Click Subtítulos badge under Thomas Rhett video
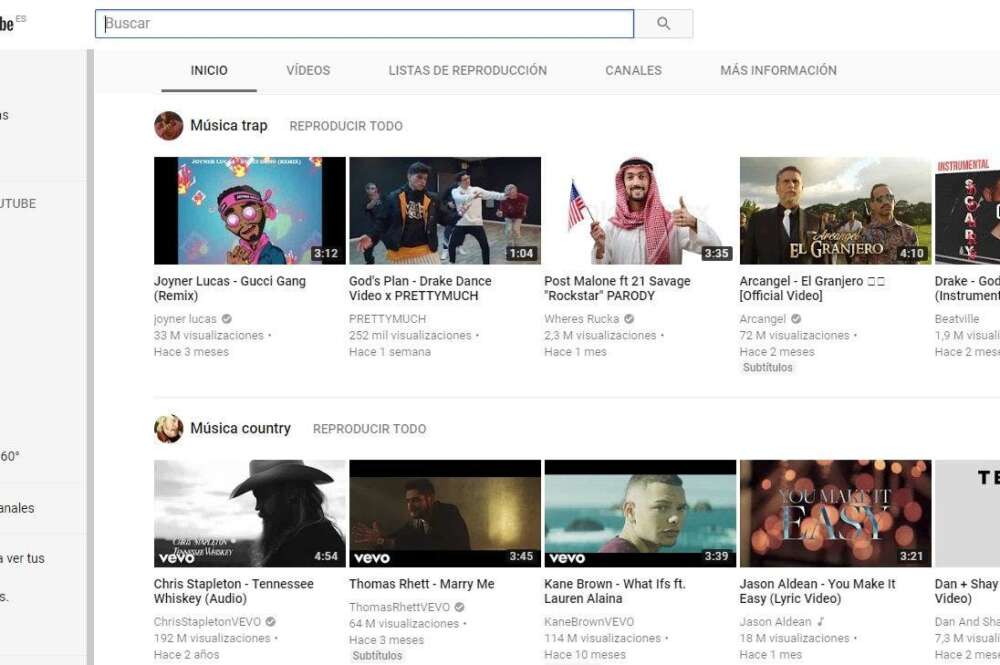The image size is (1000, 665). [x=378, y=655]
